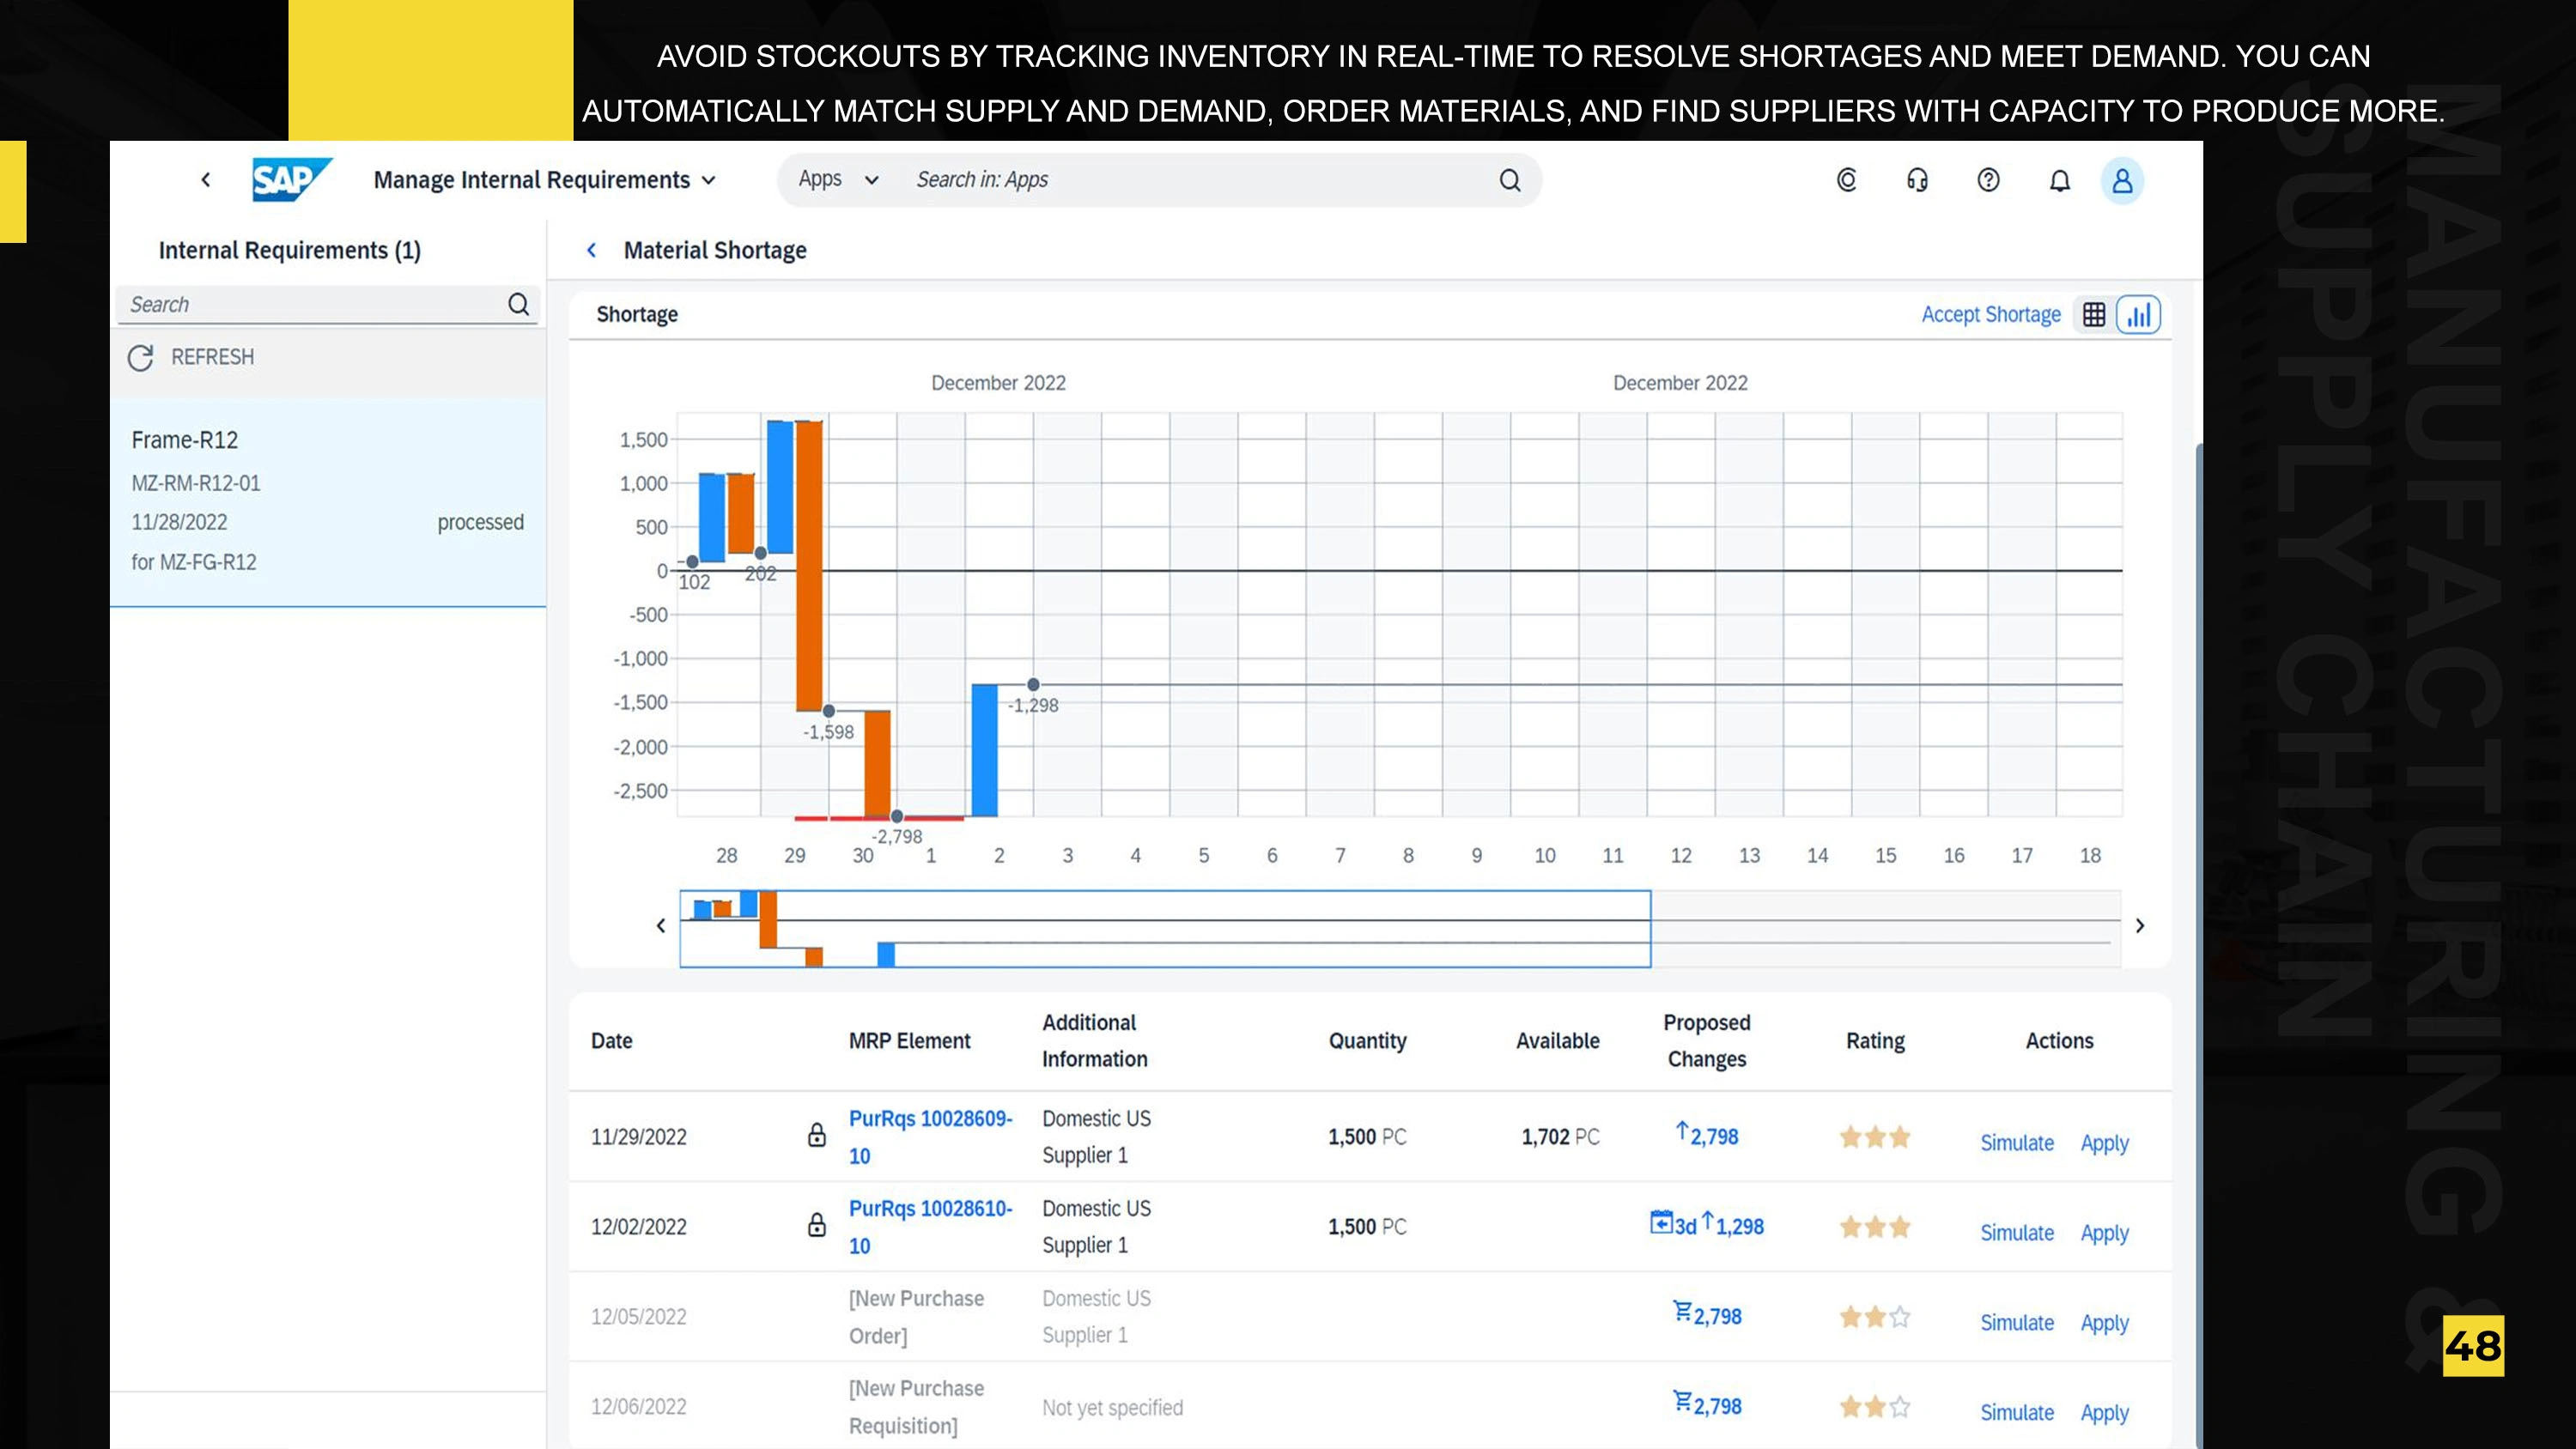
Task: Open the help question mark icon
Action: point(1988,180)
